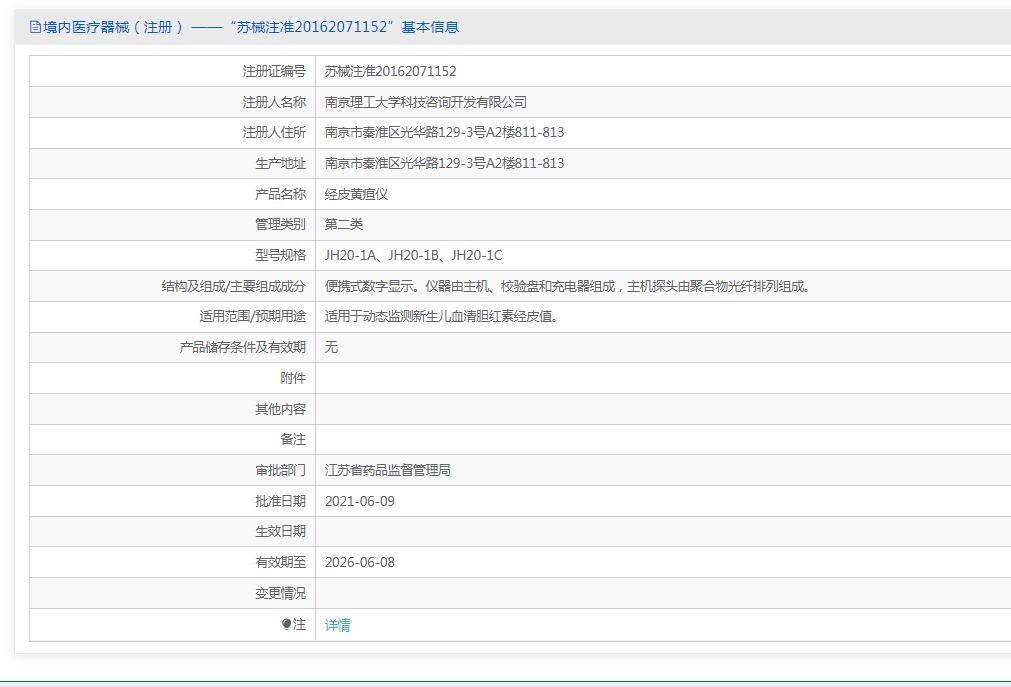
Task: Click the 注册人名称 label
Action: 274,102
